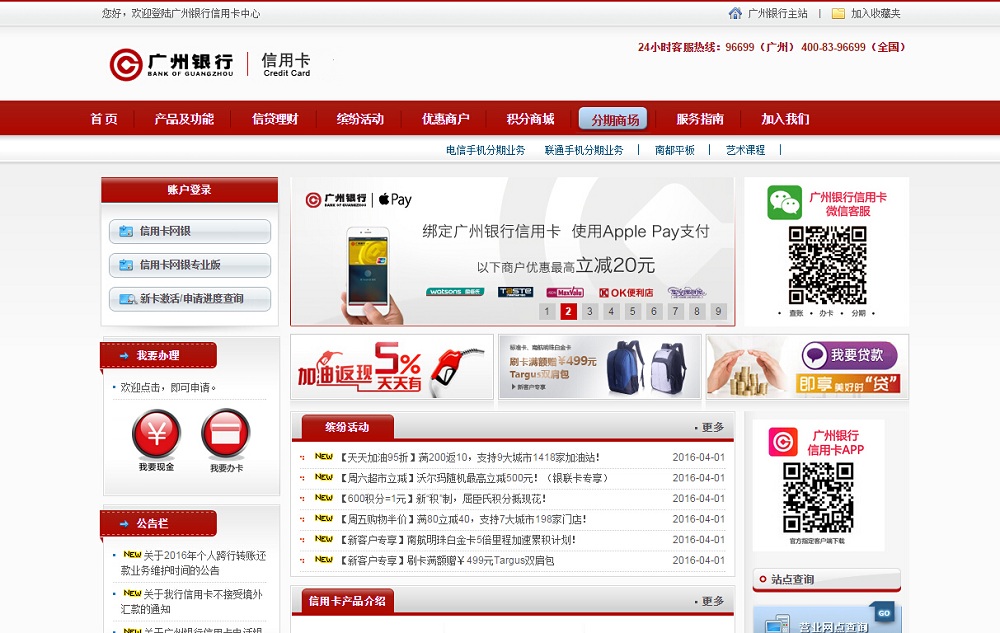Screen dimensions: 1000x633
Task: Open notice 关于2016年个人跨行转账还款业务维护
Action: click(193, 563)
